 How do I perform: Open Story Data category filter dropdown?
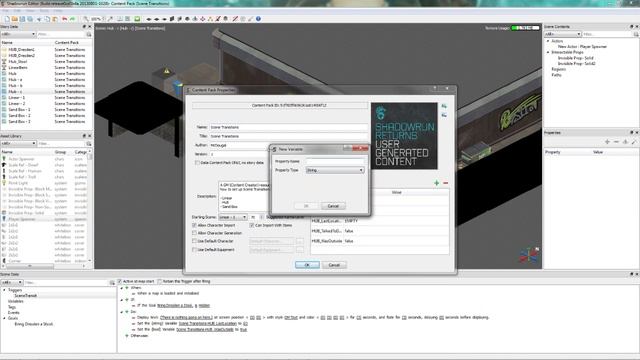(x=18, y=35)
